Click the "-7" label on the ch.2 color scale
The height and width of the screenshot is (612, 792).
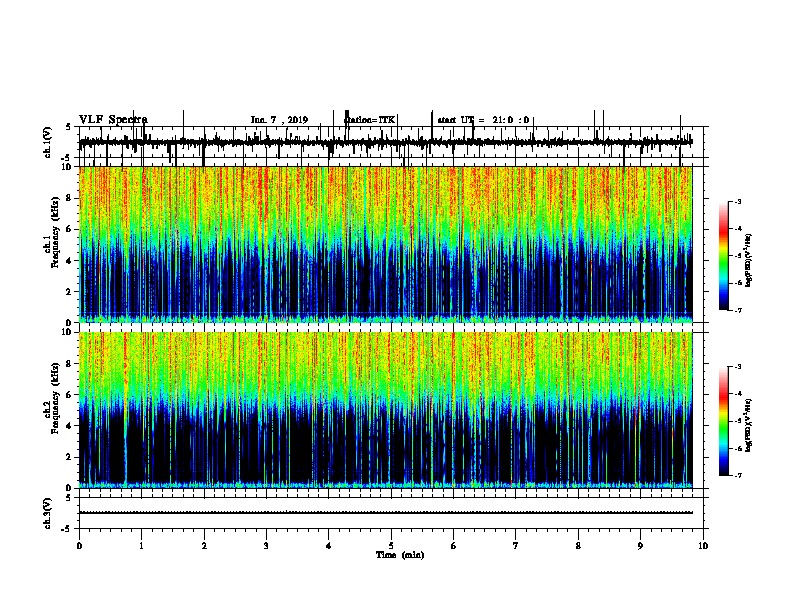738,476
